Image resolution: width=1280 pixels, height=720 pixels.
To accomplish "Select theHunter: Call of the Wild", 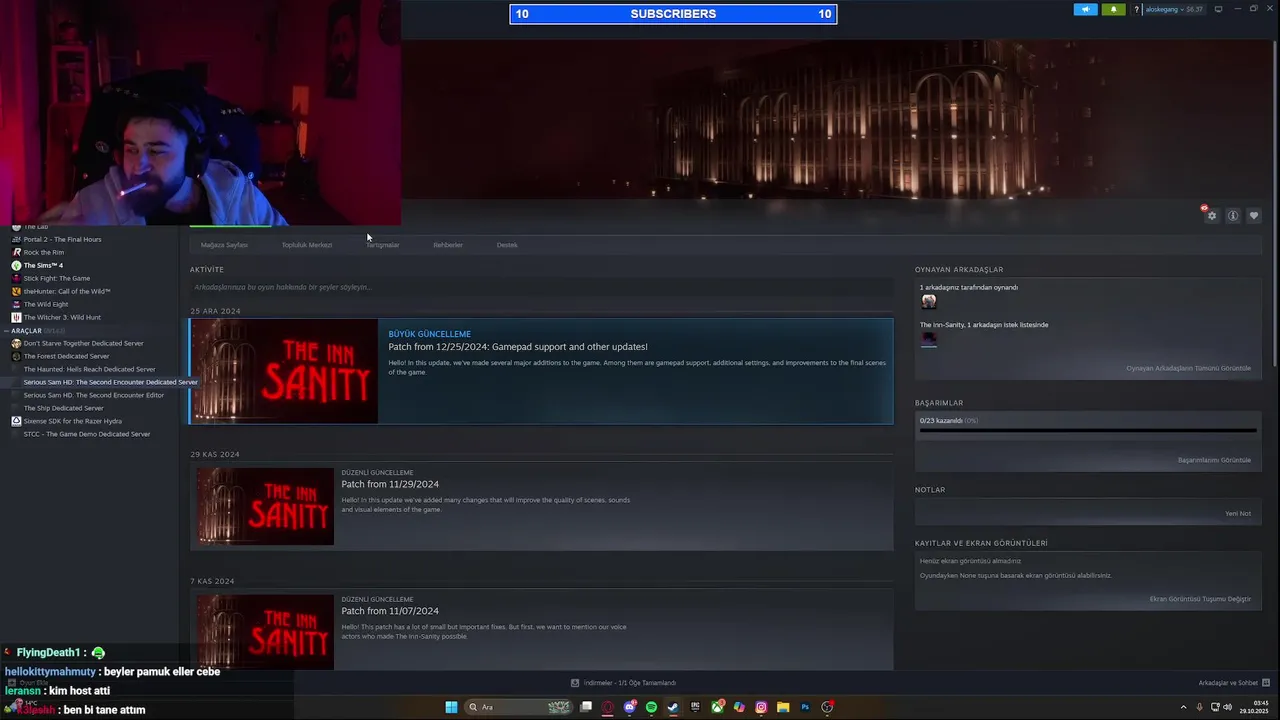I will (67, 292).
